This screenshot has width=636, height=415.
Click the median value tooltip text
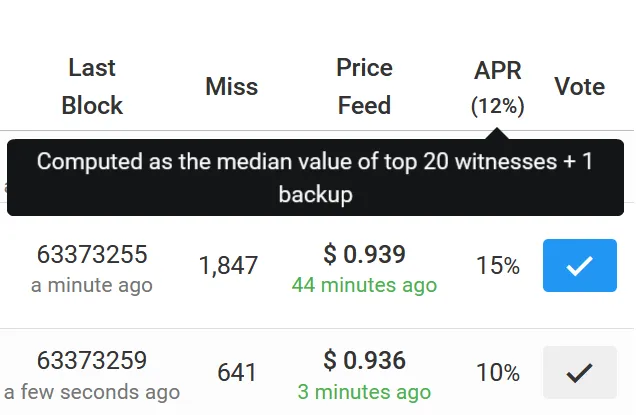coord(315,177)
